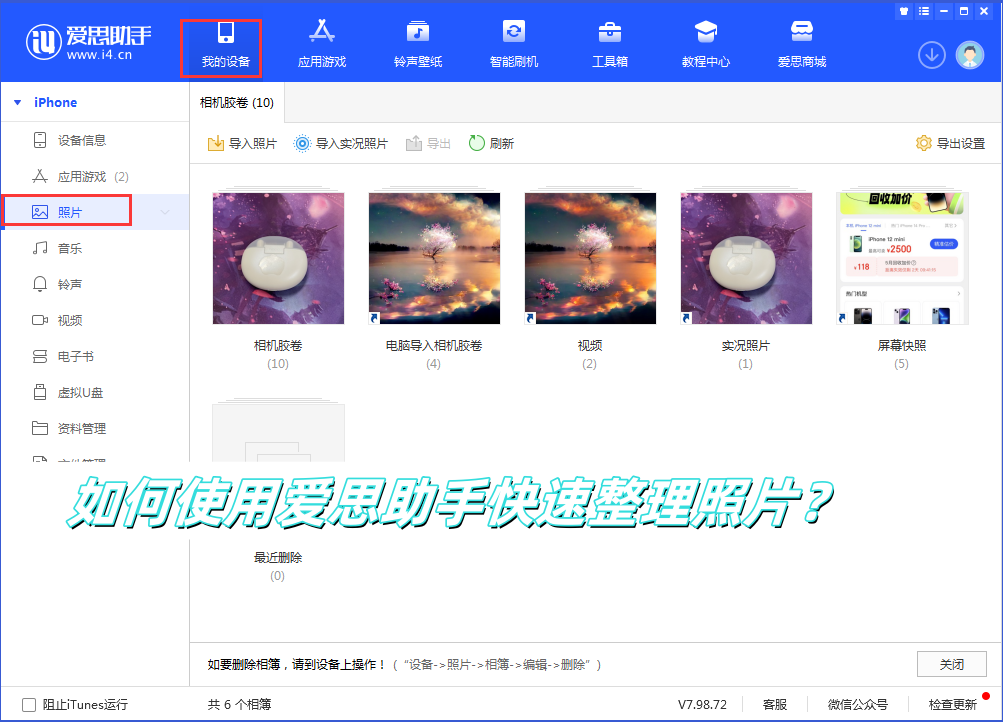Image resolution: width=1003 pixels, height=722 pixels.
Task: Switch to the 相机胶卷 (10) tab
Action: pos(237,102)
